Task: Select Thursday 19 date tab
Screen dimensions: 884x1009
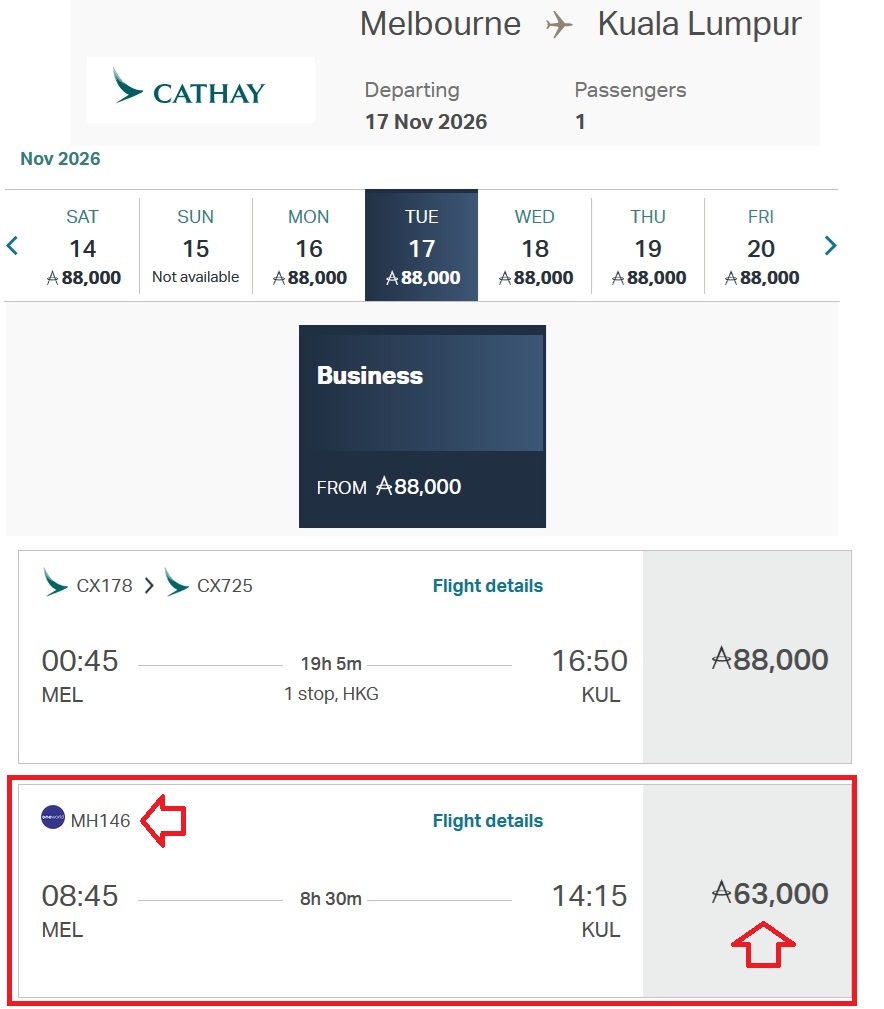Action: tap(648, 246)
